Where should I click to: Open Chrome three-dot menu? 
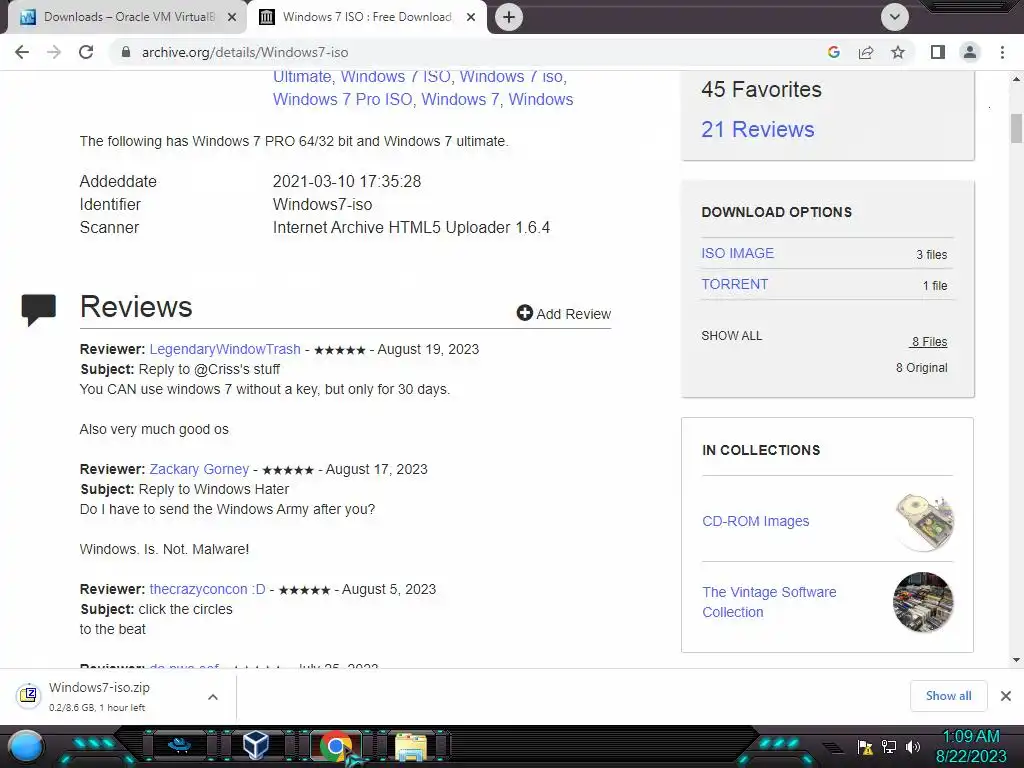pyautogui.click(x=1002, y=52)
